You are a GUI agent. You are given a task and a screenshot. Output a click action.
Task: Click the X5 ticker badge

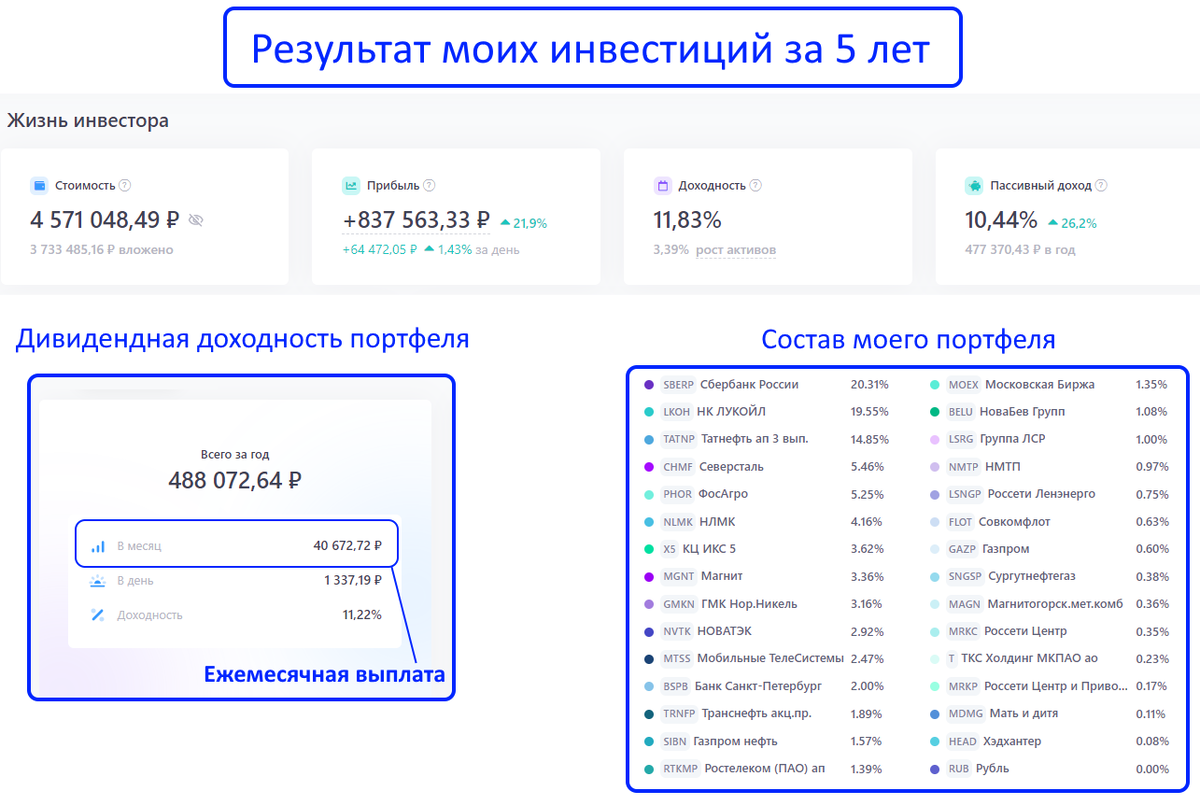(x=670, y=549)
